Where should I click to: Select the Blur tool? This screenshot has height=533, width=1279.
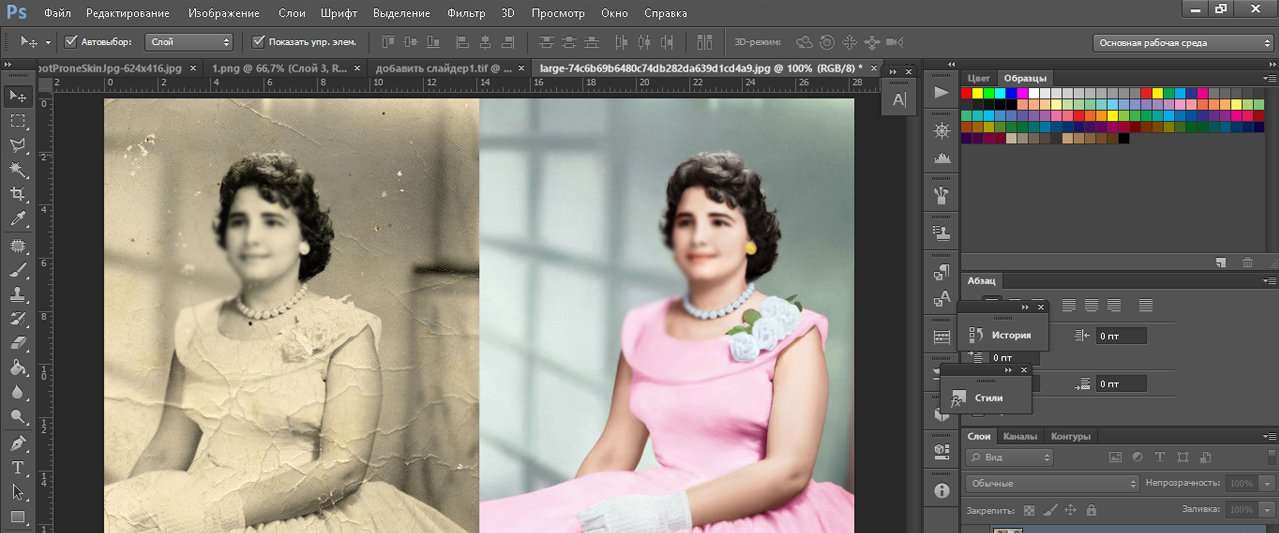(x=18, y=393)
